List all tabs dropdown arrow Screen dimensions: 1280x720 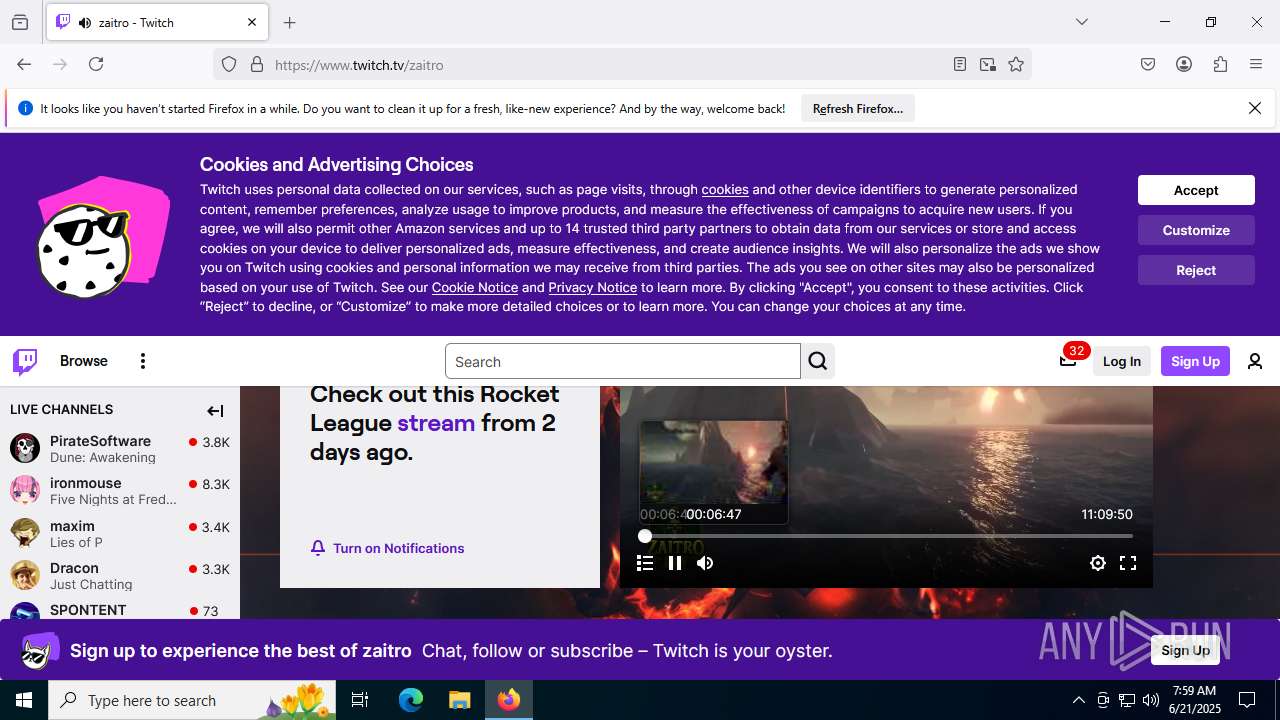(x=1082, y=22)
